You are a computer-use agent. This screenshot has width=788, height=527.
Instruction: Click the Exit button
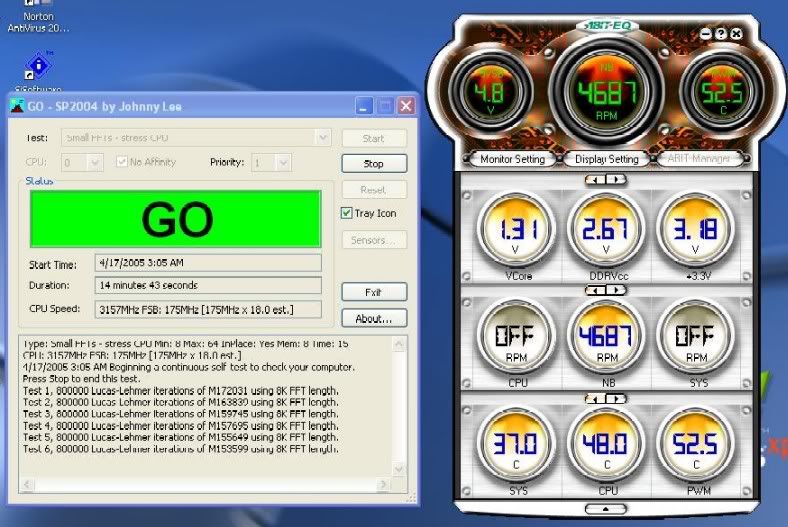373,292
